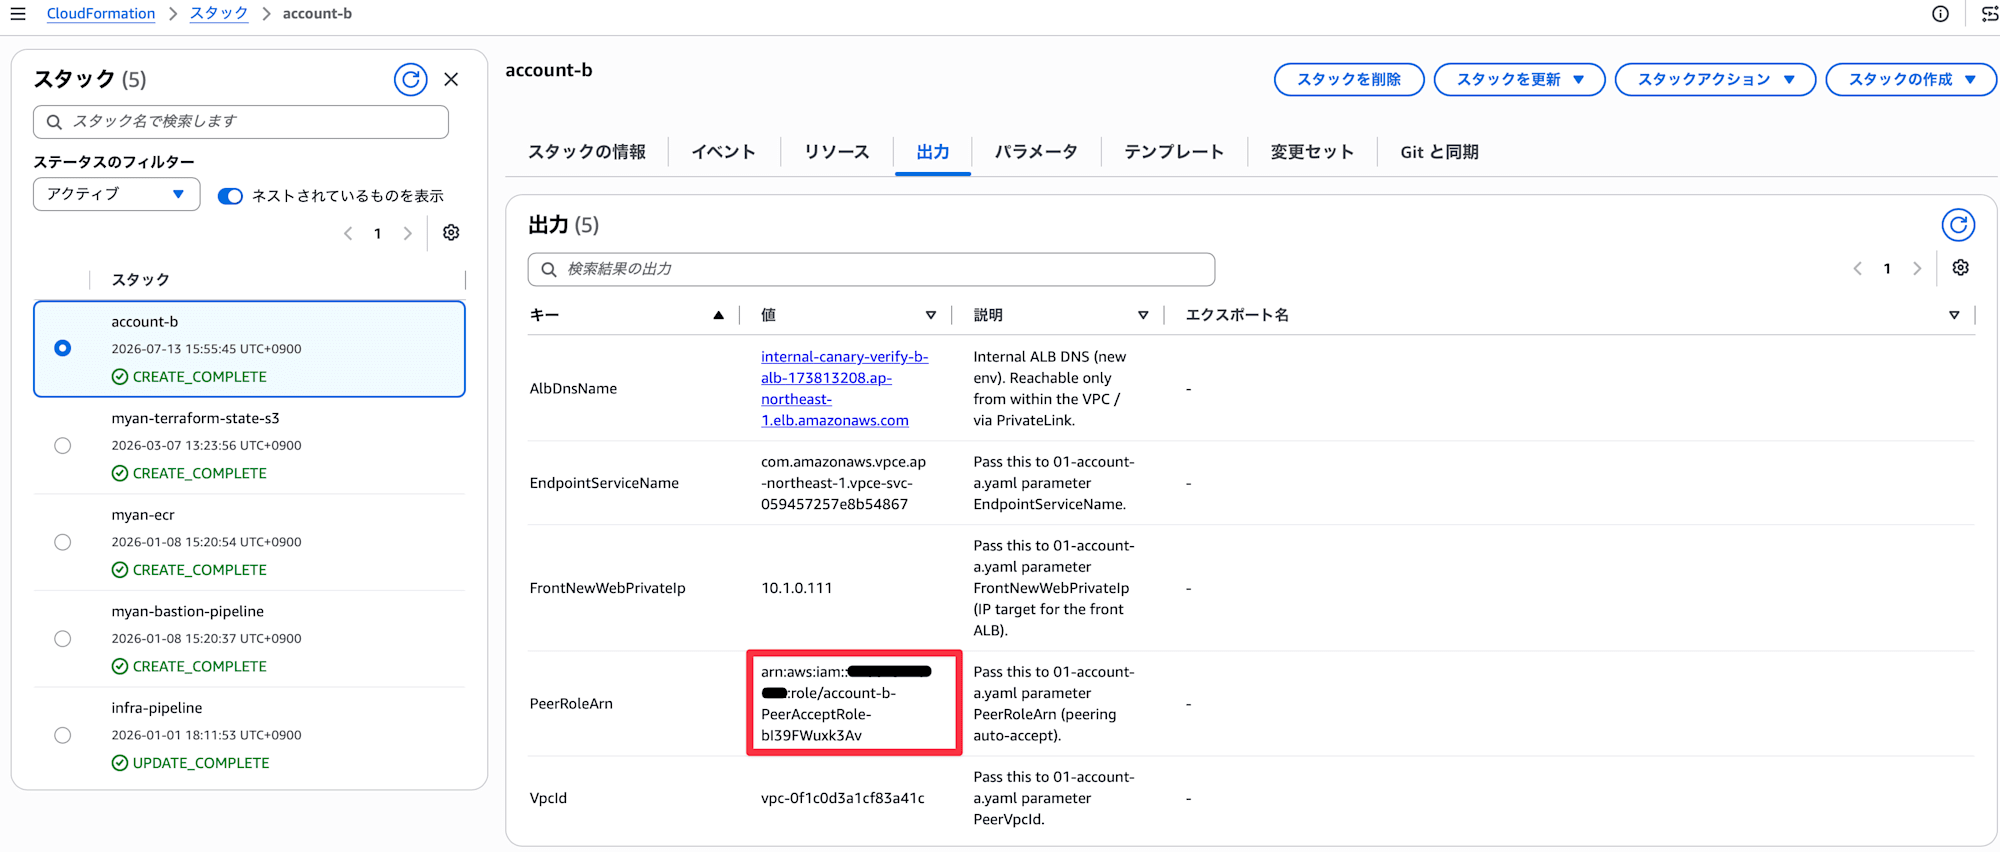2000x852 pixels.
Task: Open the スタックの作成 dropdown
Action: point(1911,79)
